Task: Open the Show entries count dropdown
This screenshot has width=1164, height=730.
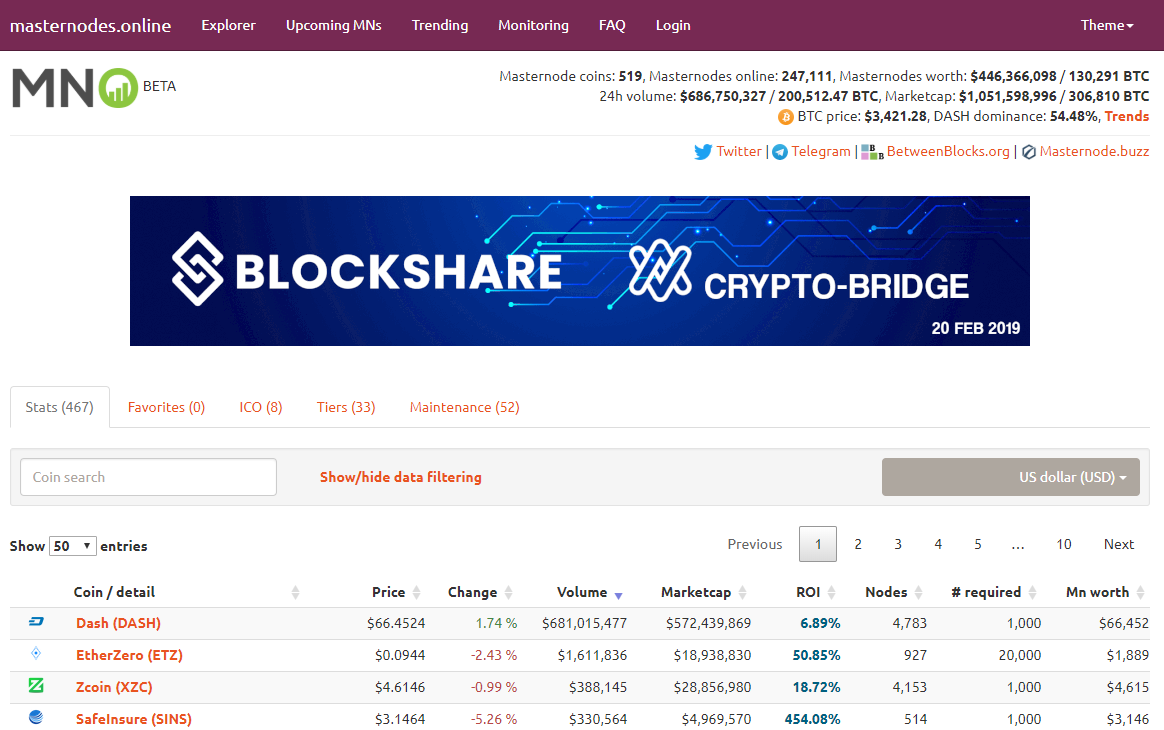Action: [73, 546]
